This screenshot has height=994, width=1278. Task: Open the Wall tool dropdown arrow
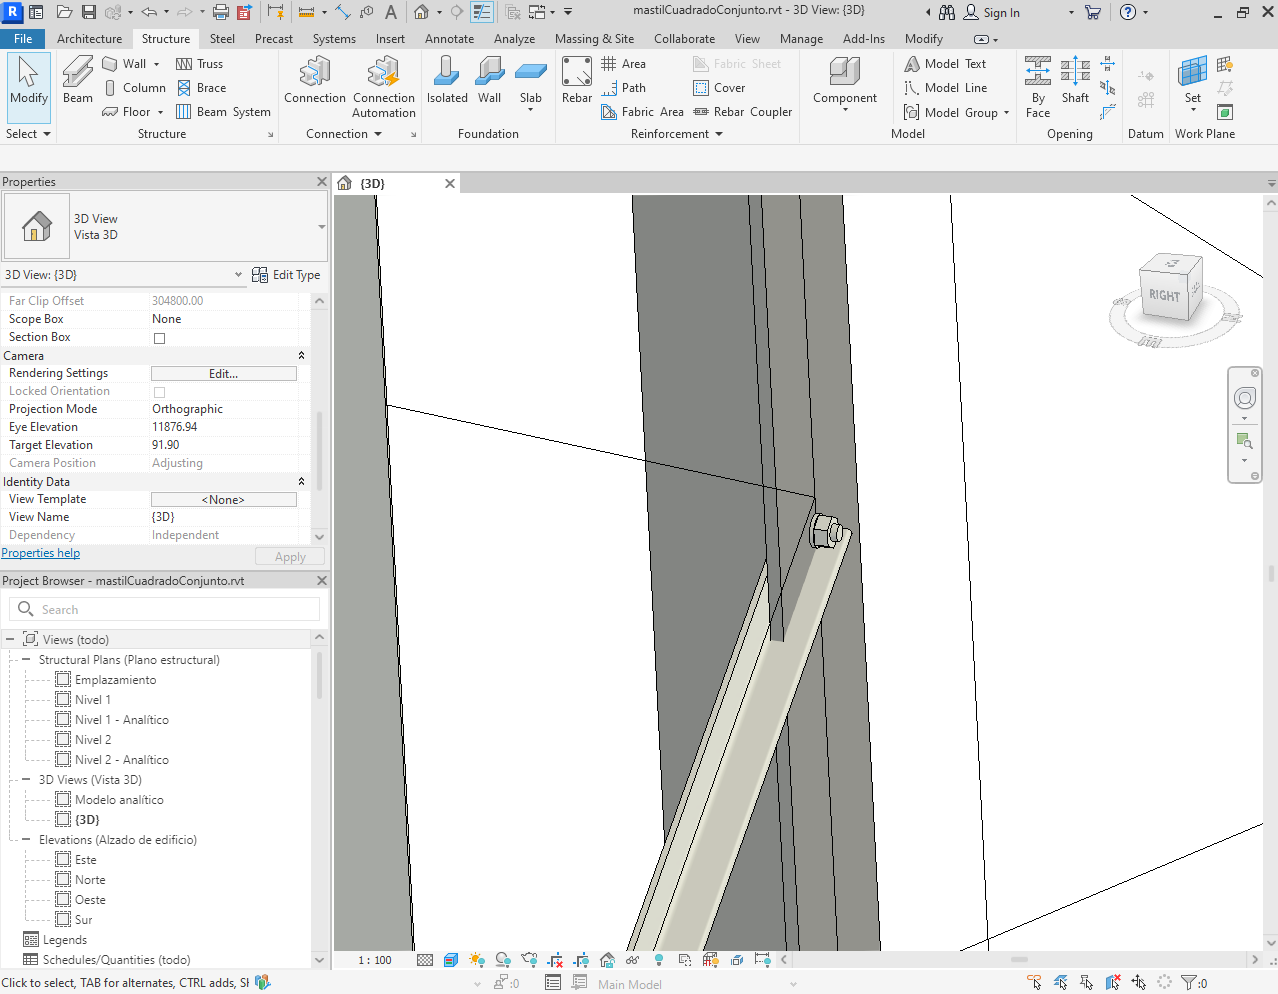(x=156, y=64)
